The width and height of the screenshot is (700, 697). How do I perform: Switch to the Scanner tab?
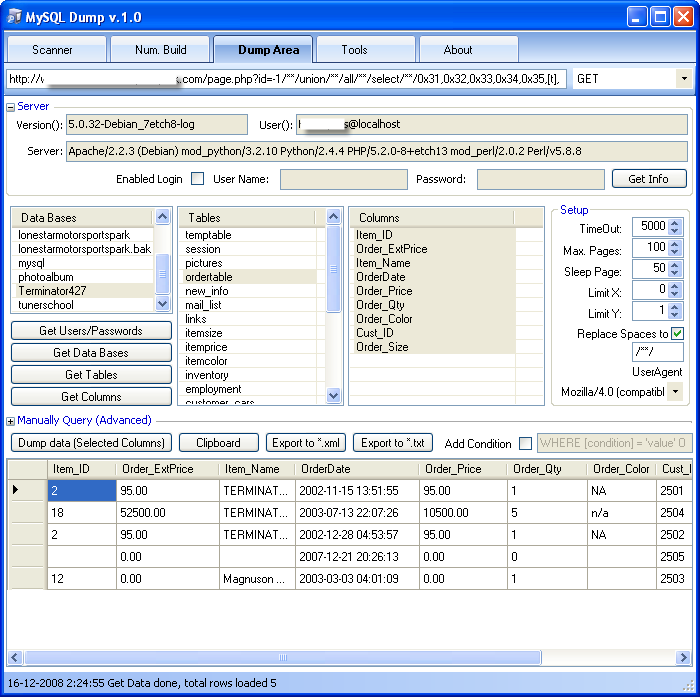click(x=55, y=50)
